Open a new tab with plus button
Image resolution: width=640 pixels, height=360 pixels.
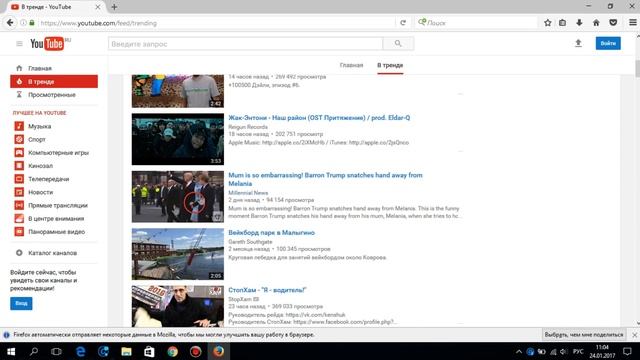pyautogui.click(x=114, y=7)
